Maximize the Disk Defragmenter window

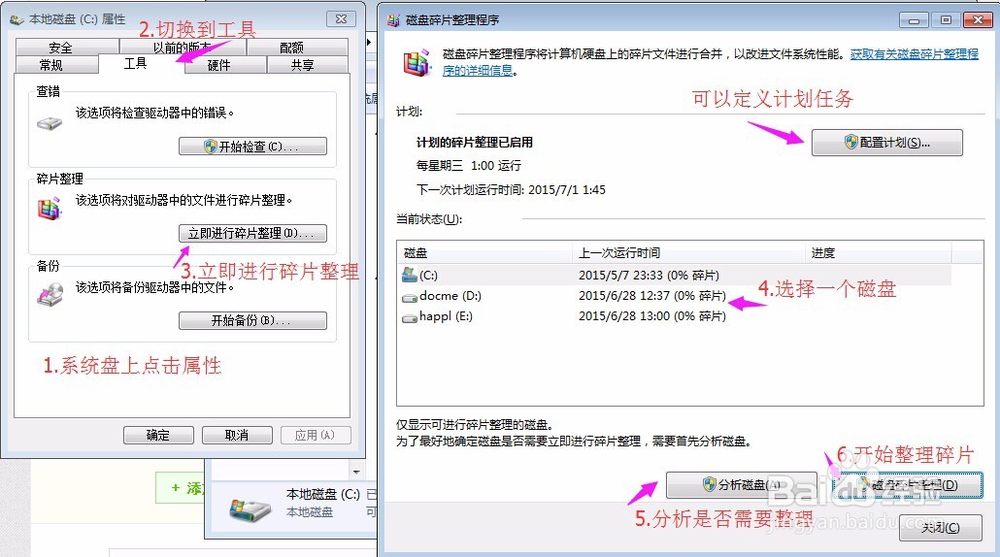946,20
